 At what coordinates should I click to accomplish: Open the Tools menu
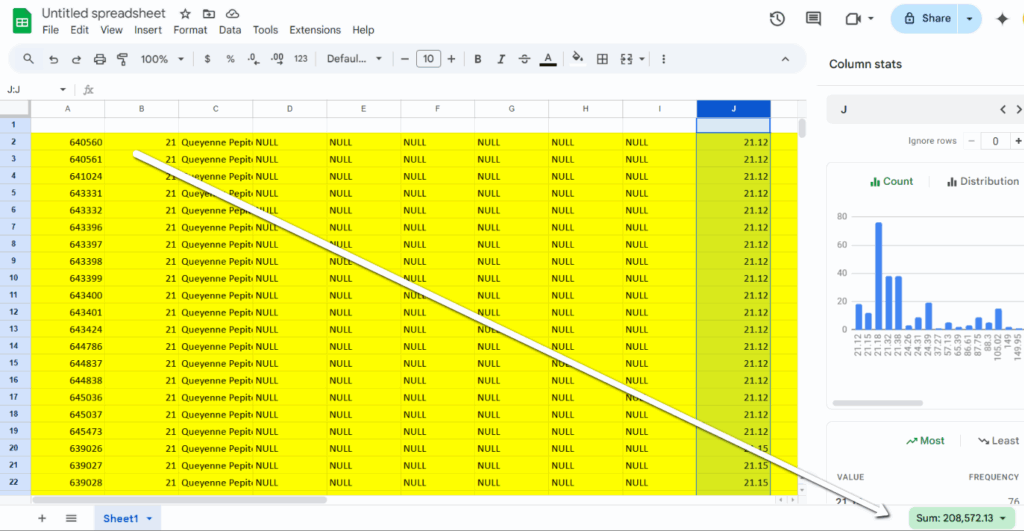(x=265, y=30)
